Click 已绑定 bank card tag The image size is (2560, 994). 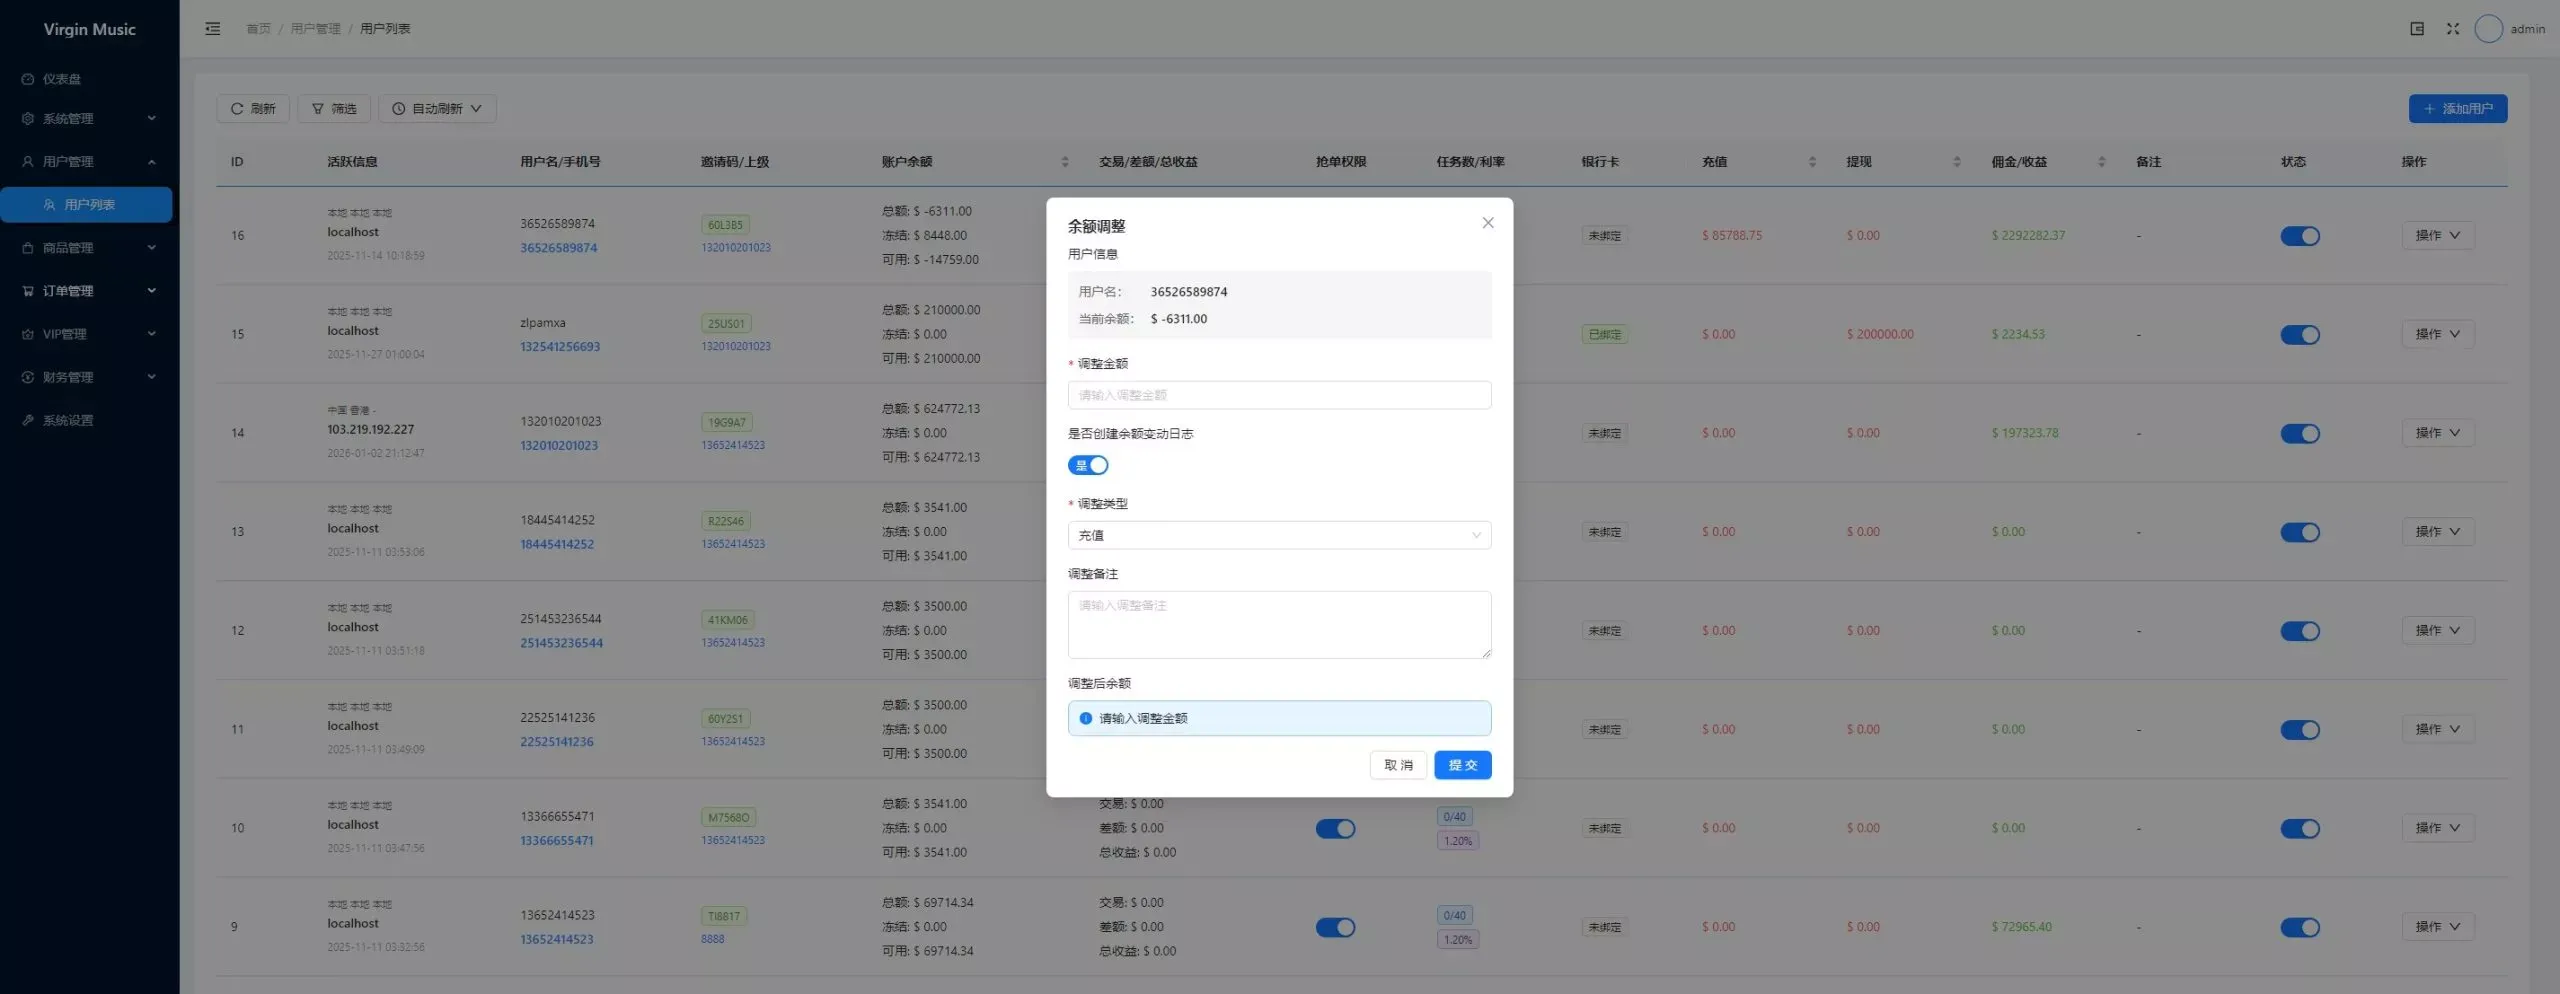(x=1604, y=335)
